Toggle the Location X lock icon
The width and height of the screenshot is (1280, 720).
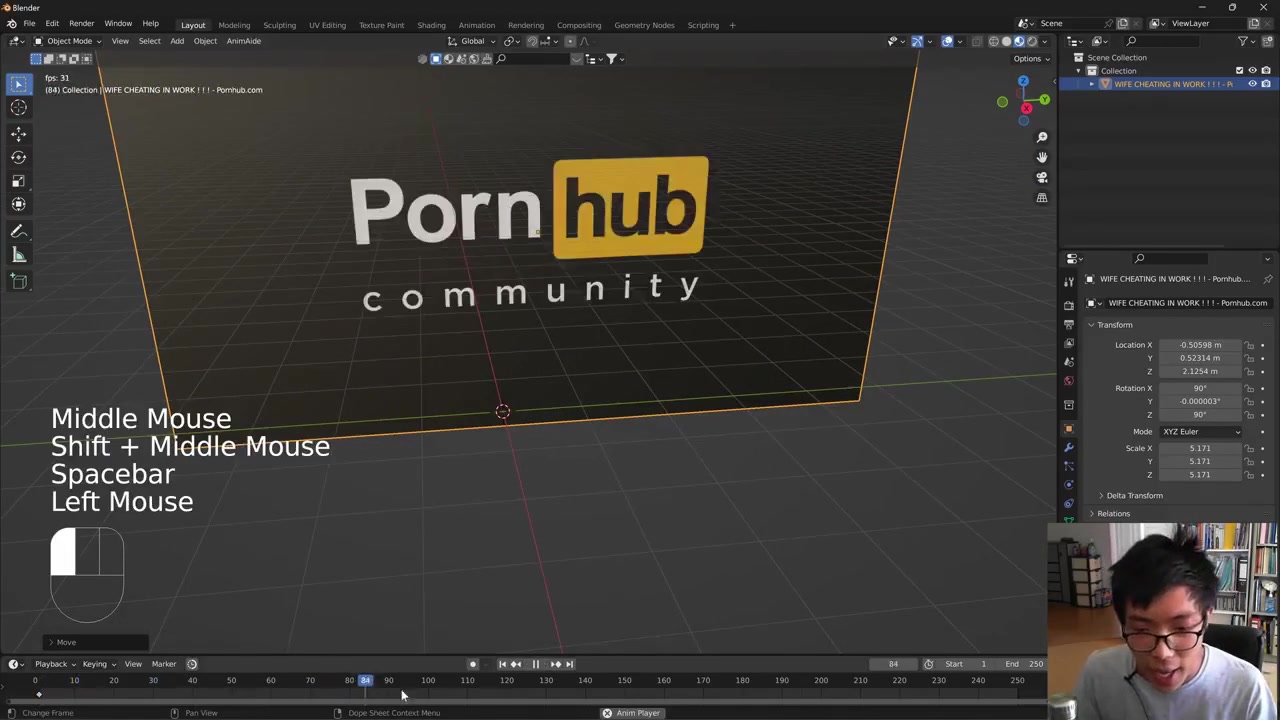(x=1249, y=345)
